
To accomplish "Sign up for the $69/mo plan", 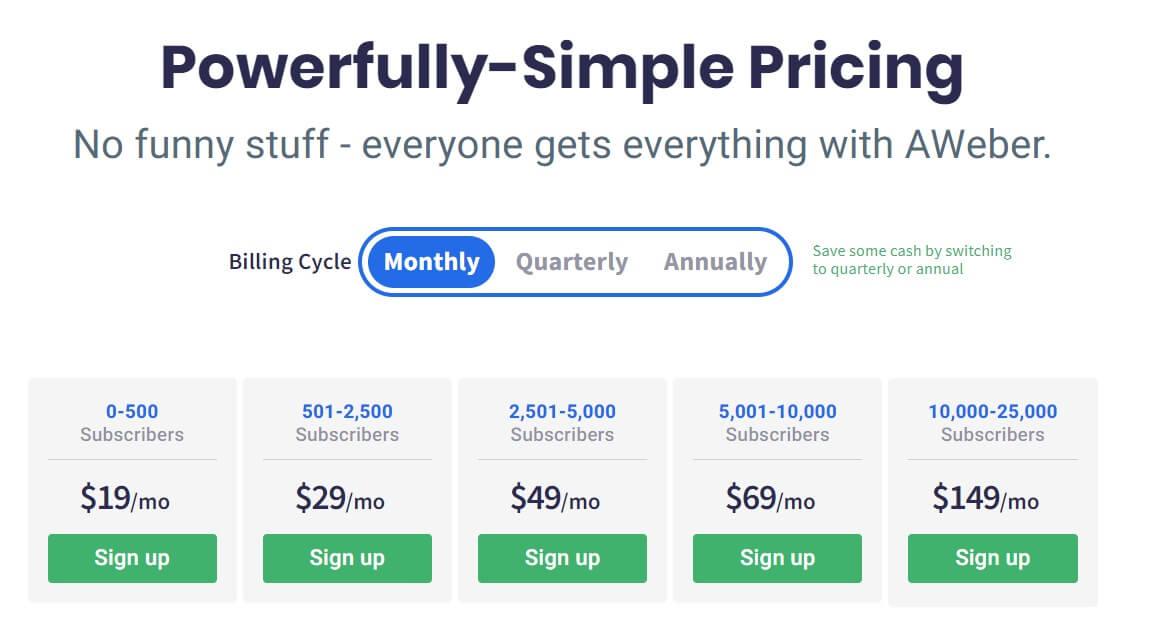I will pos(777,558).
